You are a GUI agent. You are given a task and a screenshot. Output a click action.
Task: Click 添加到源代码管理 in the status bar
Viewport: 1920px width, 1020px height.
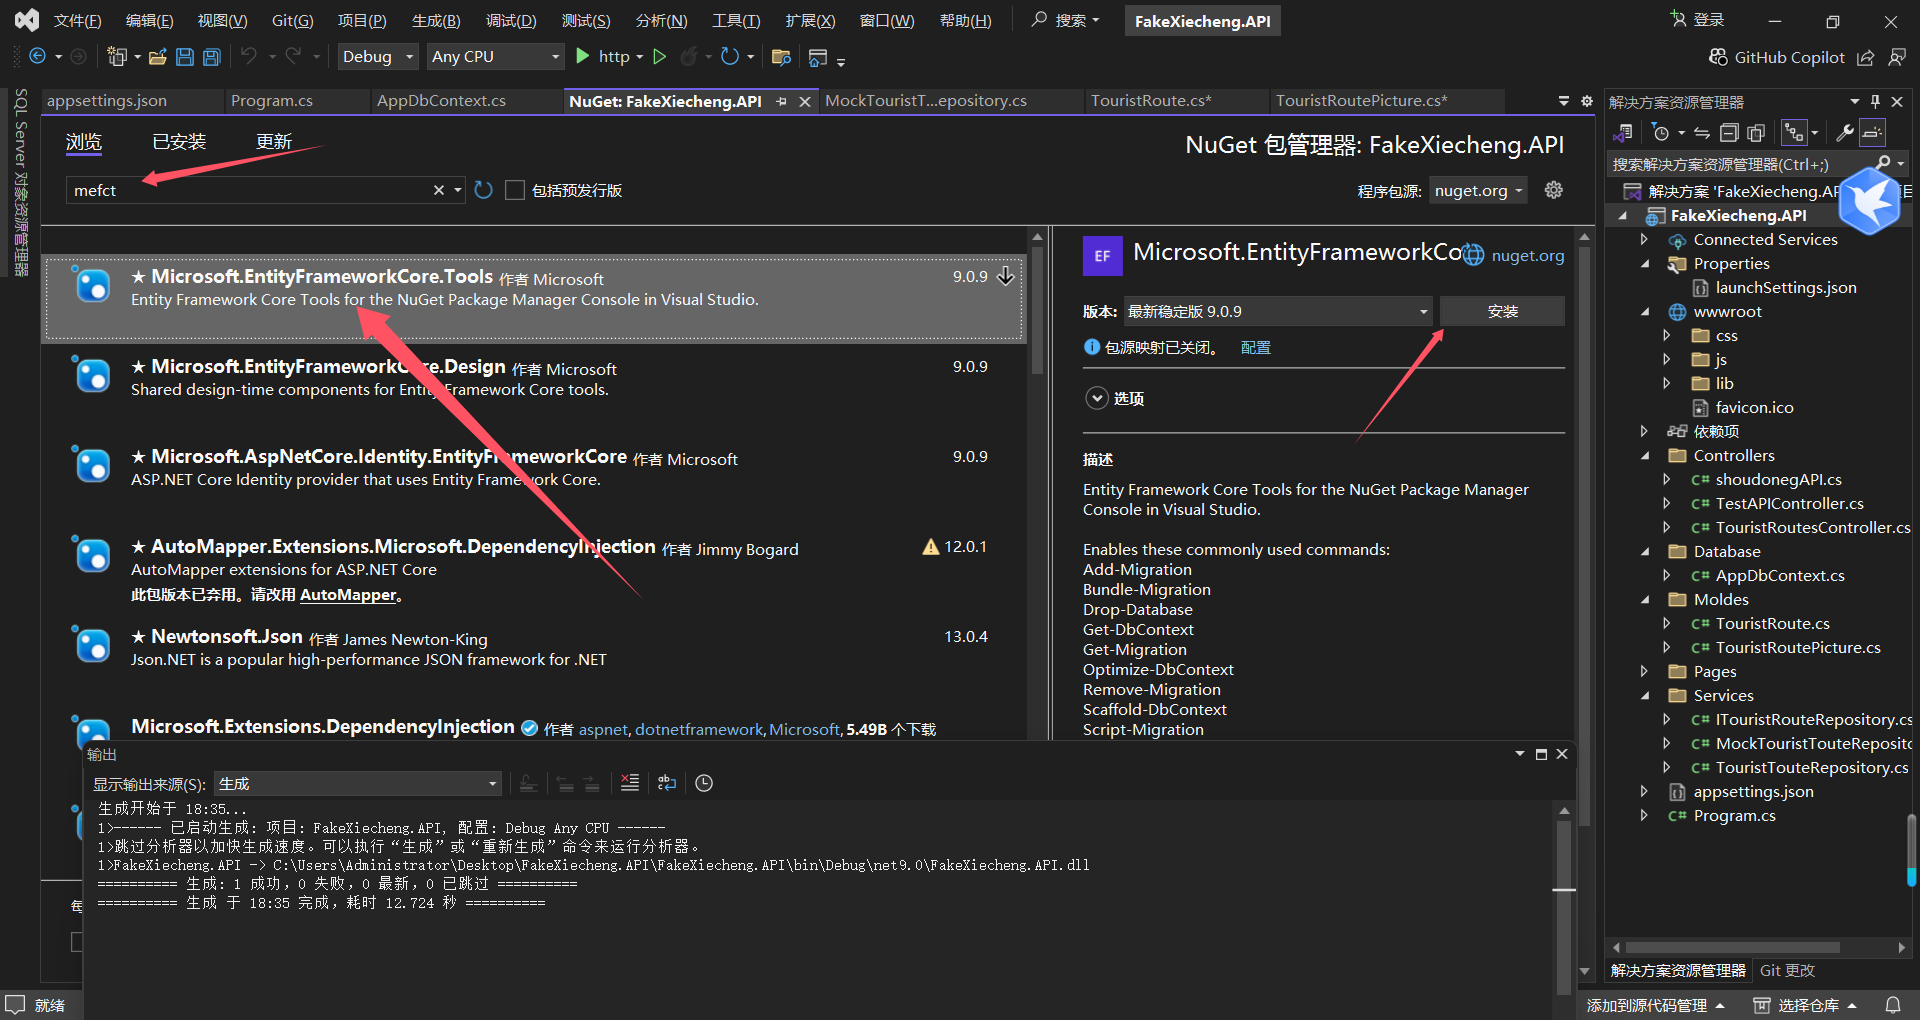click(1655, 1005)
